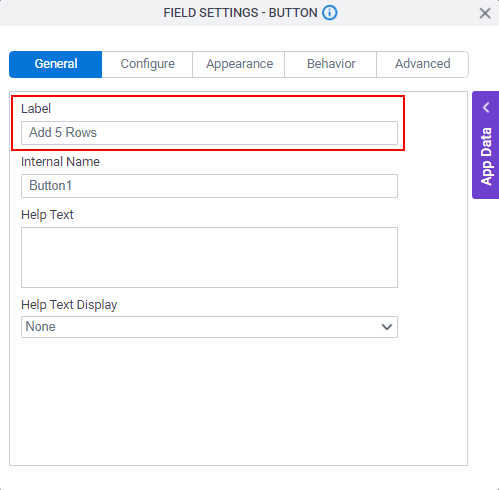Open the App Data purple tab
This screenshot has height=490, width=499.
486,145
